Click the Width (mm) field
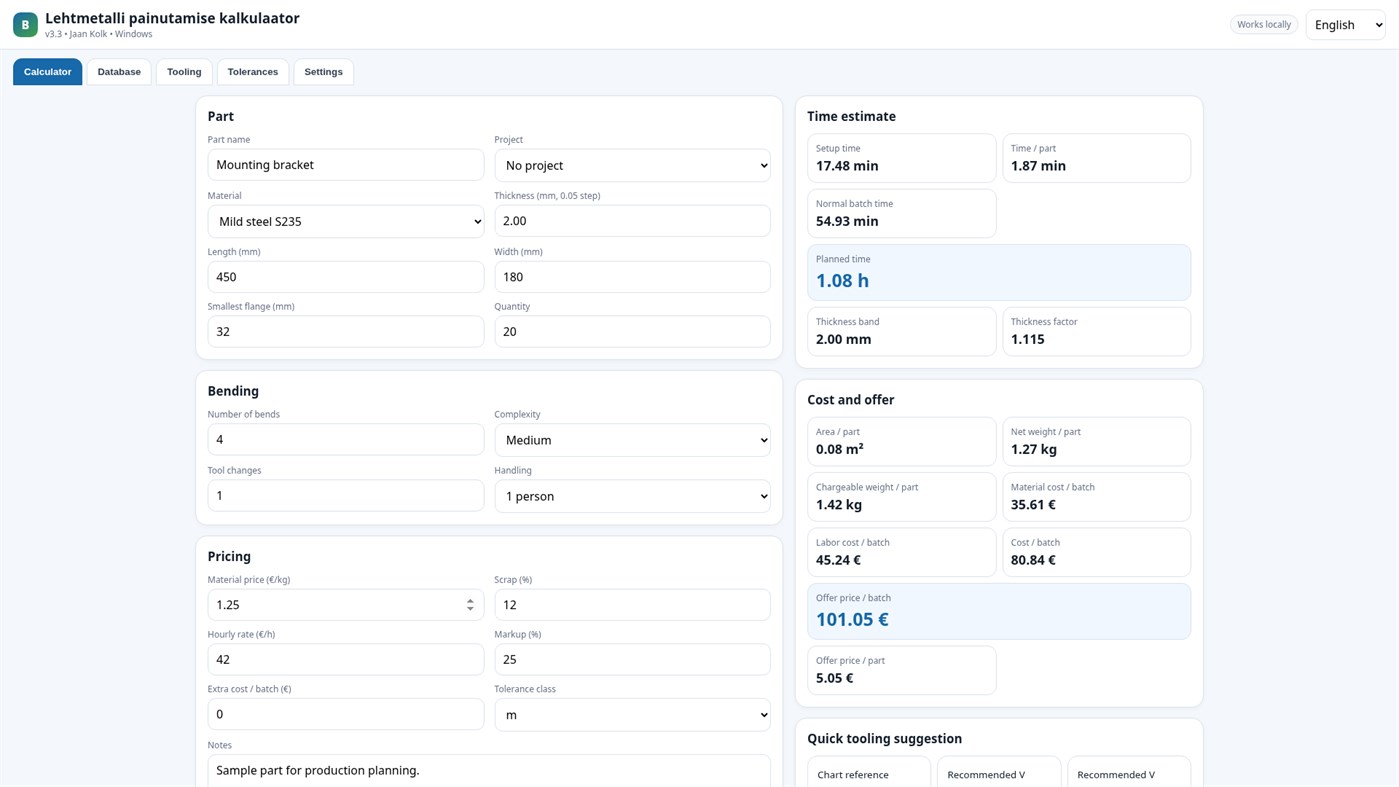The height and width of the screenshot is (787, 1399). pos(632,277)
